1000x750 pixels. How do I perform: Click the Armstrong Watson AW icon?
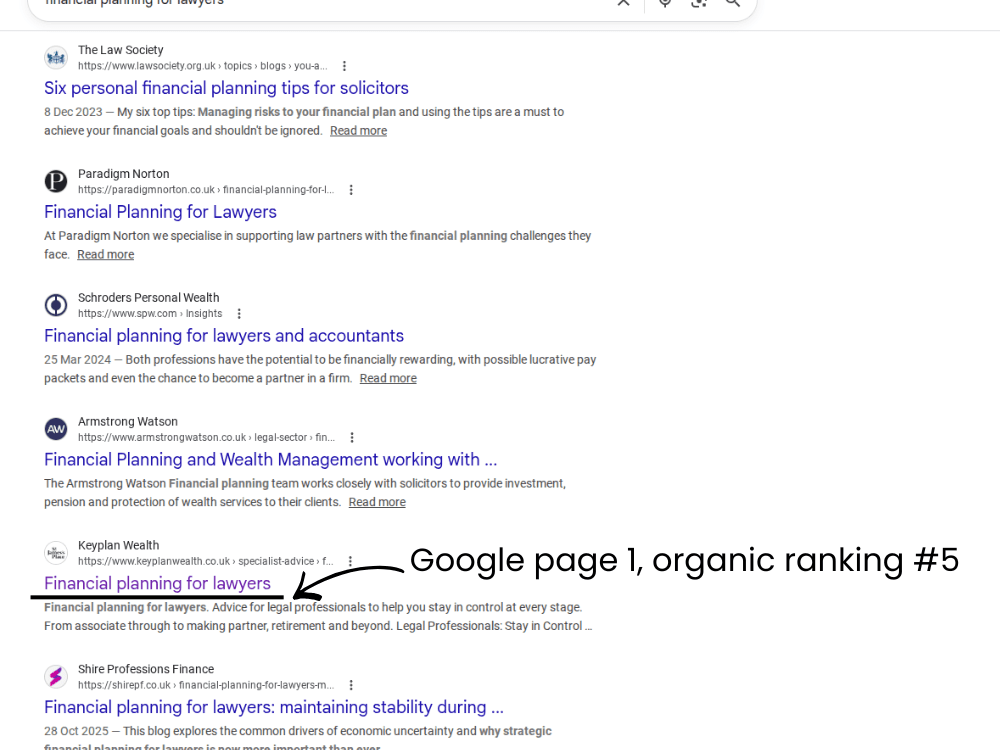click(x=56, y=429)
